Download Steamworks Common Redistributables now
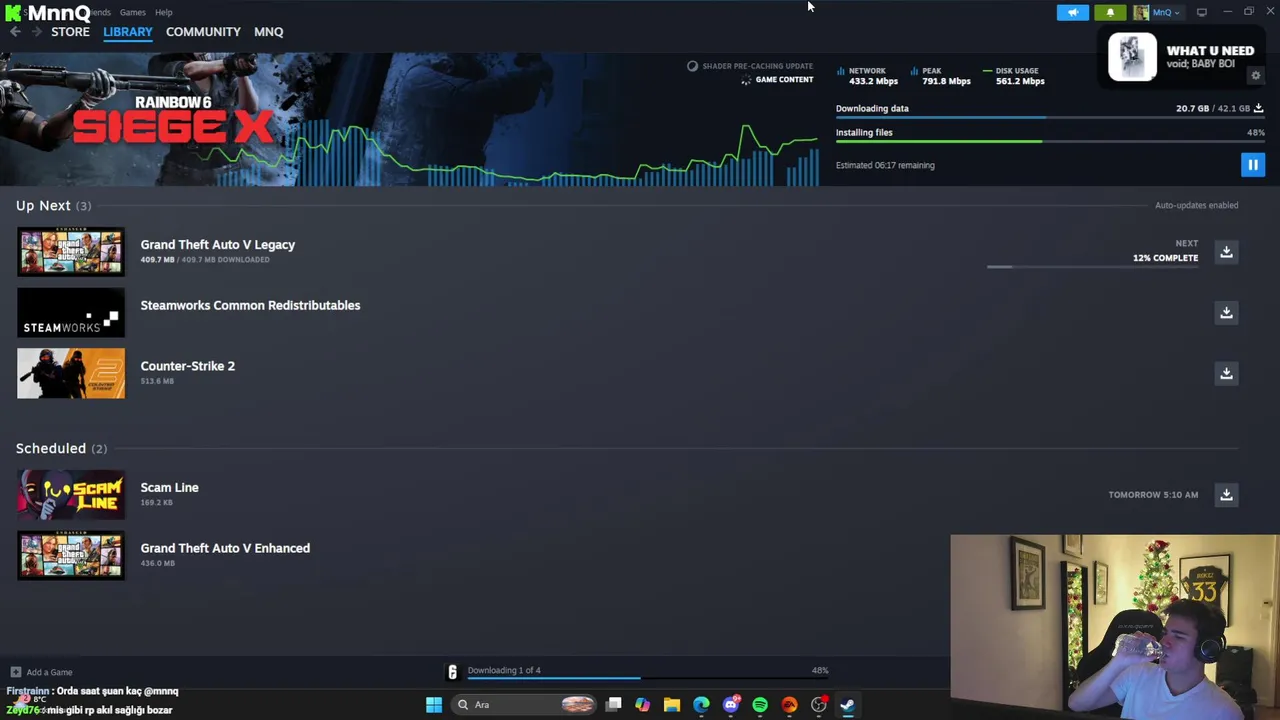The image size is (1280, 720). [x=1226, y=312]
